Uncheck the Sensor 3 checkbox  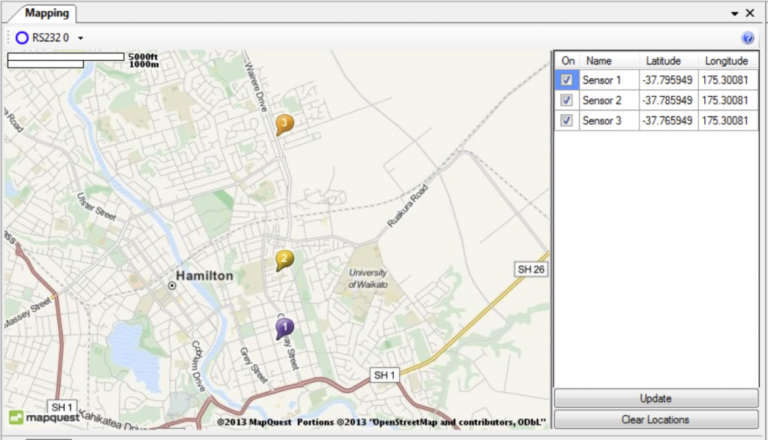566,120
